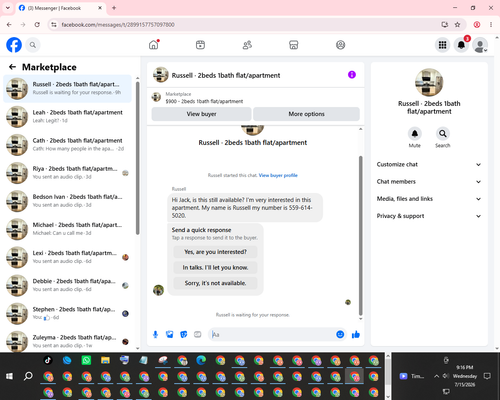Focus the Aa message input field
The image size is (500, 400).
pyautogui.click(x=272, y=334)
